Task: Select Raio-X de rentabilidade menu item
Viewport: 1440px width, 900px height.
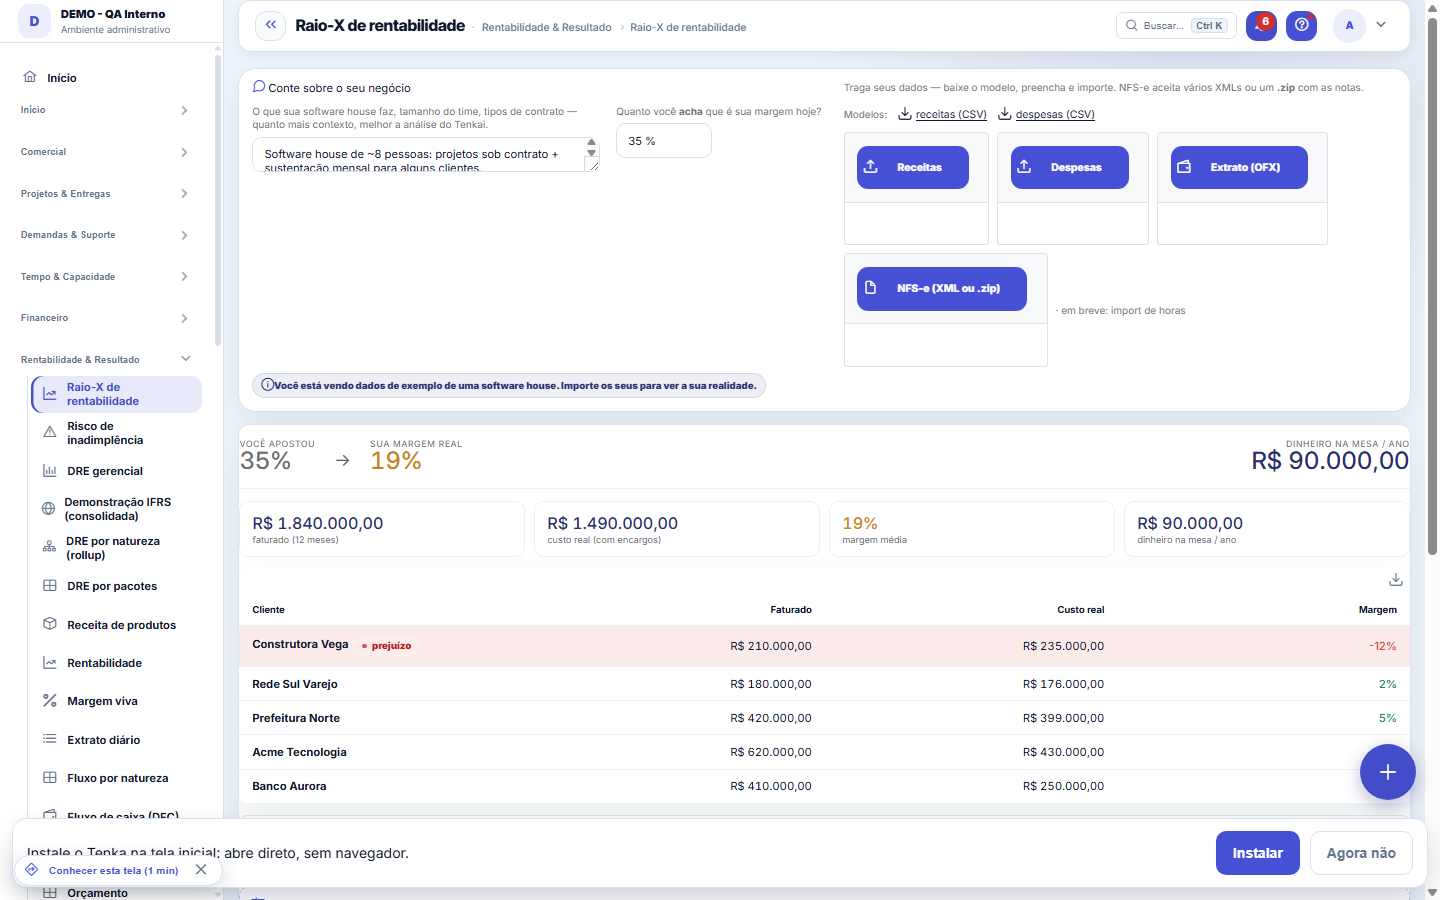Action: click(117, 394)
